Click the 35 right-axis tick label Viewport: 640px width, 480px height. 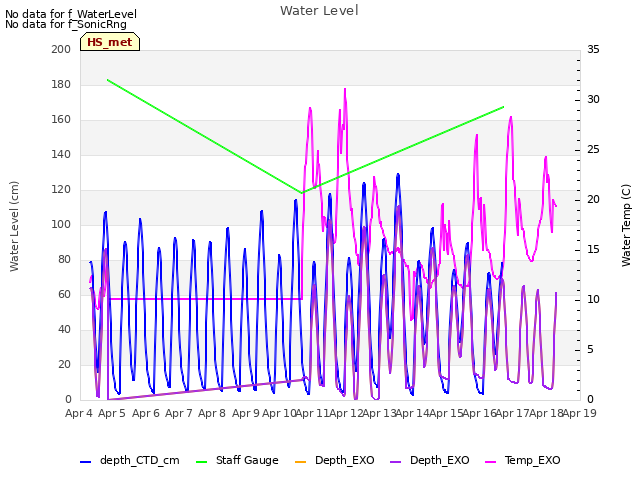(x=593, y=49)
